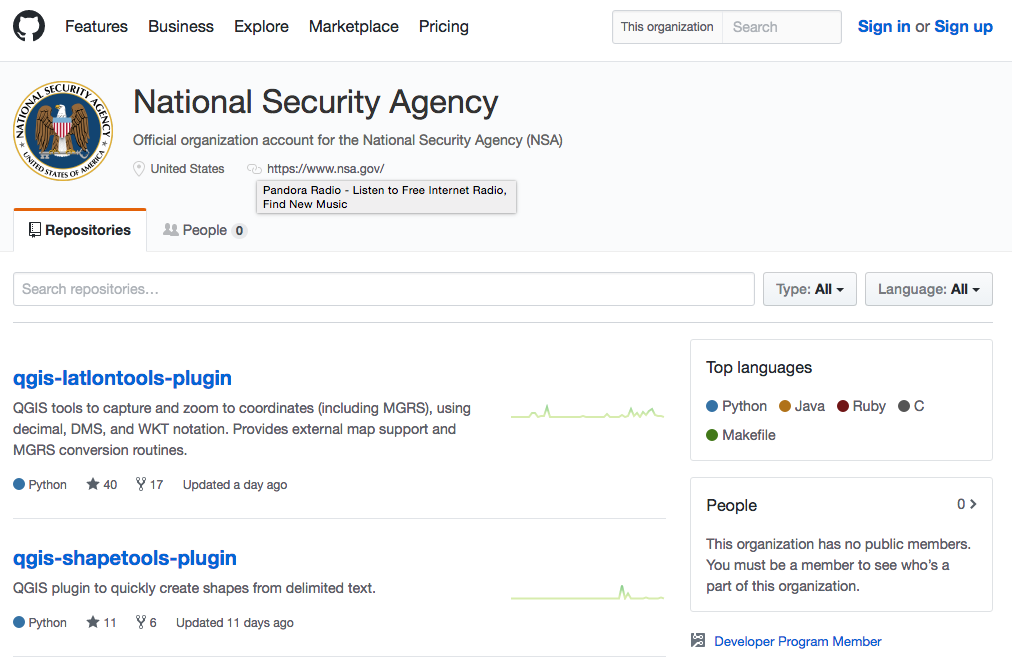
Task: Open the qgis-shapetools-plugin repository
Action: pyautogui.click(x=125, y=558)
